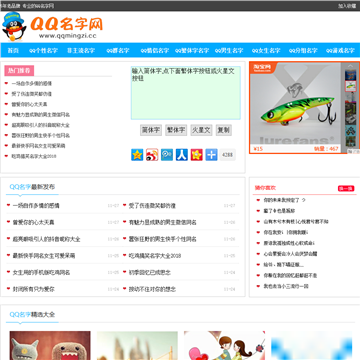This screenshot has width=360, height=360.
Task: Open the cartoon couple with heart thumbnail
Action: click(225, 345)
